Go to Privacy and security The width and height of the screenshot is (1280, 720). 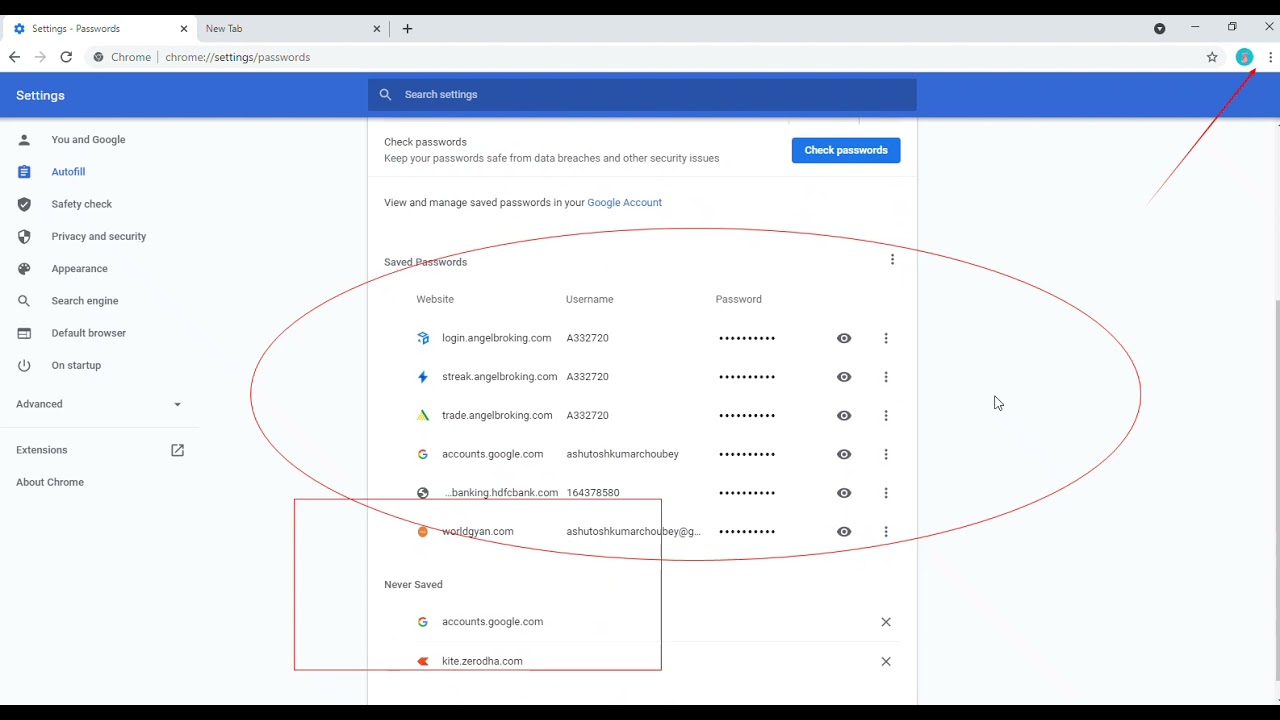point(99,236)
